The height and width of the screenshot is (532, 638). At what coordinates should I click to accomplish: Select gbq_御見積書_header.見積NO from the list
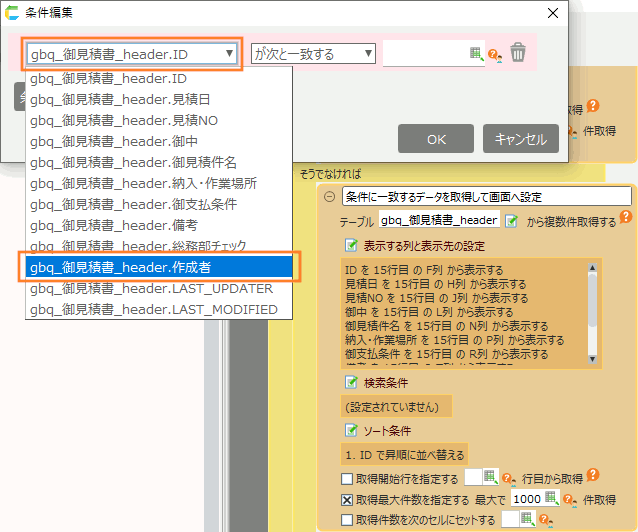click(159, 120)
